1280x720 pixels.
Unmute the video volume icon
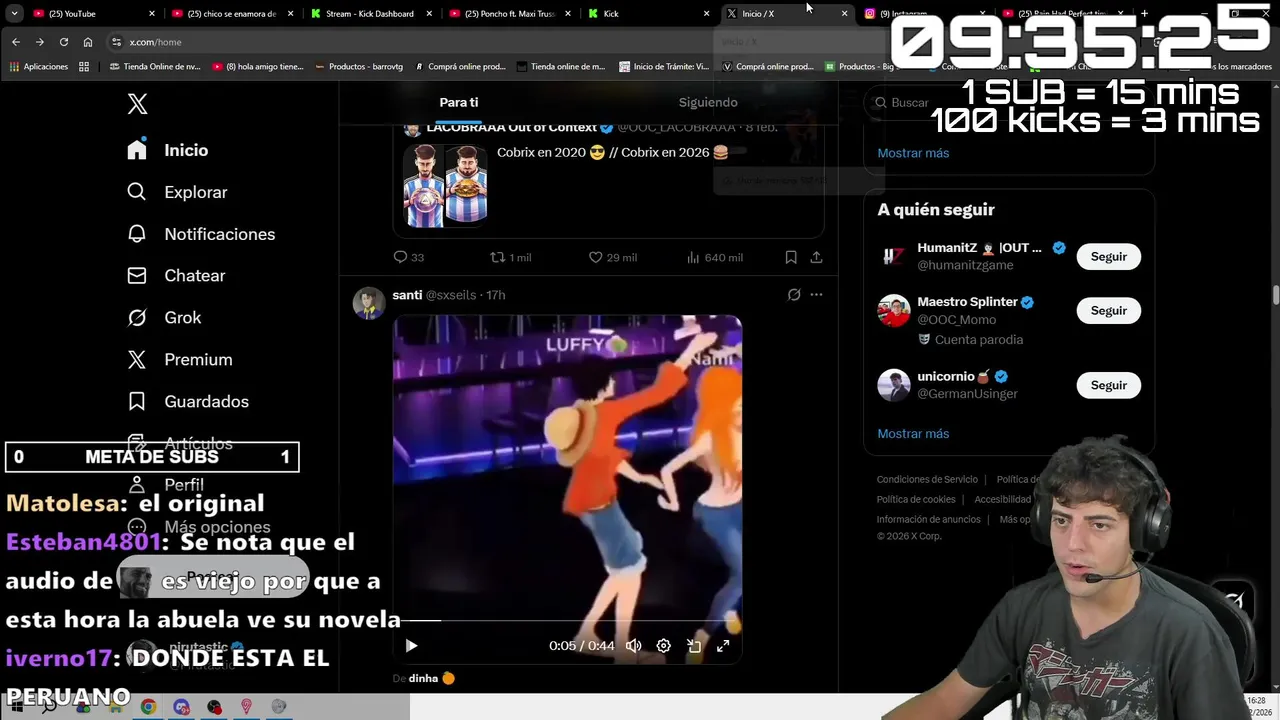click(633, 646)
